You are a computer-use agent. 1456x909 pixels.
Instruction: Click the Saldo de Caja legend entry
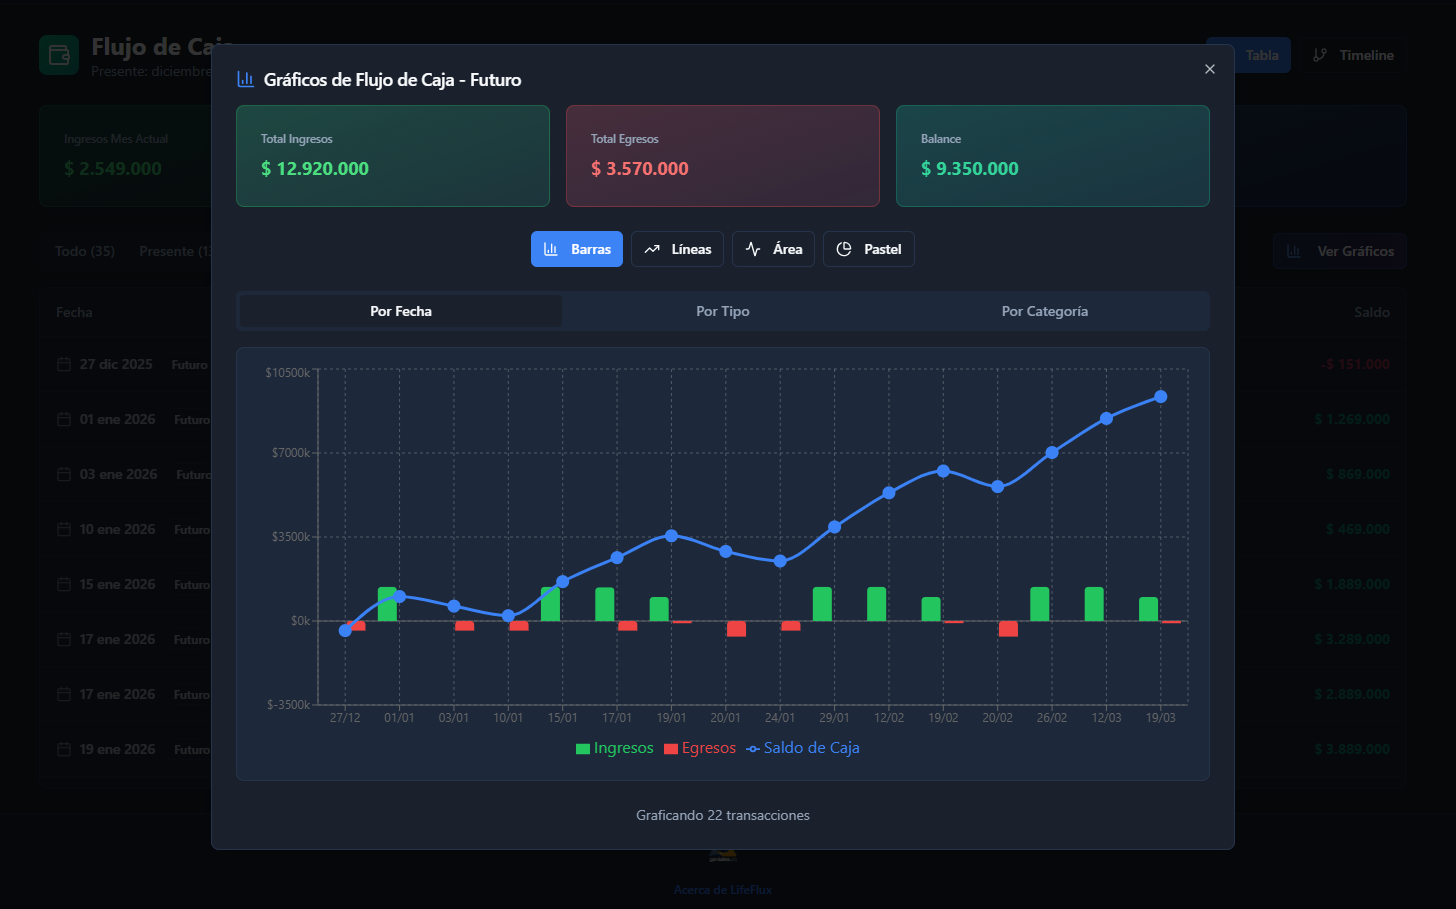click(803, 748)
